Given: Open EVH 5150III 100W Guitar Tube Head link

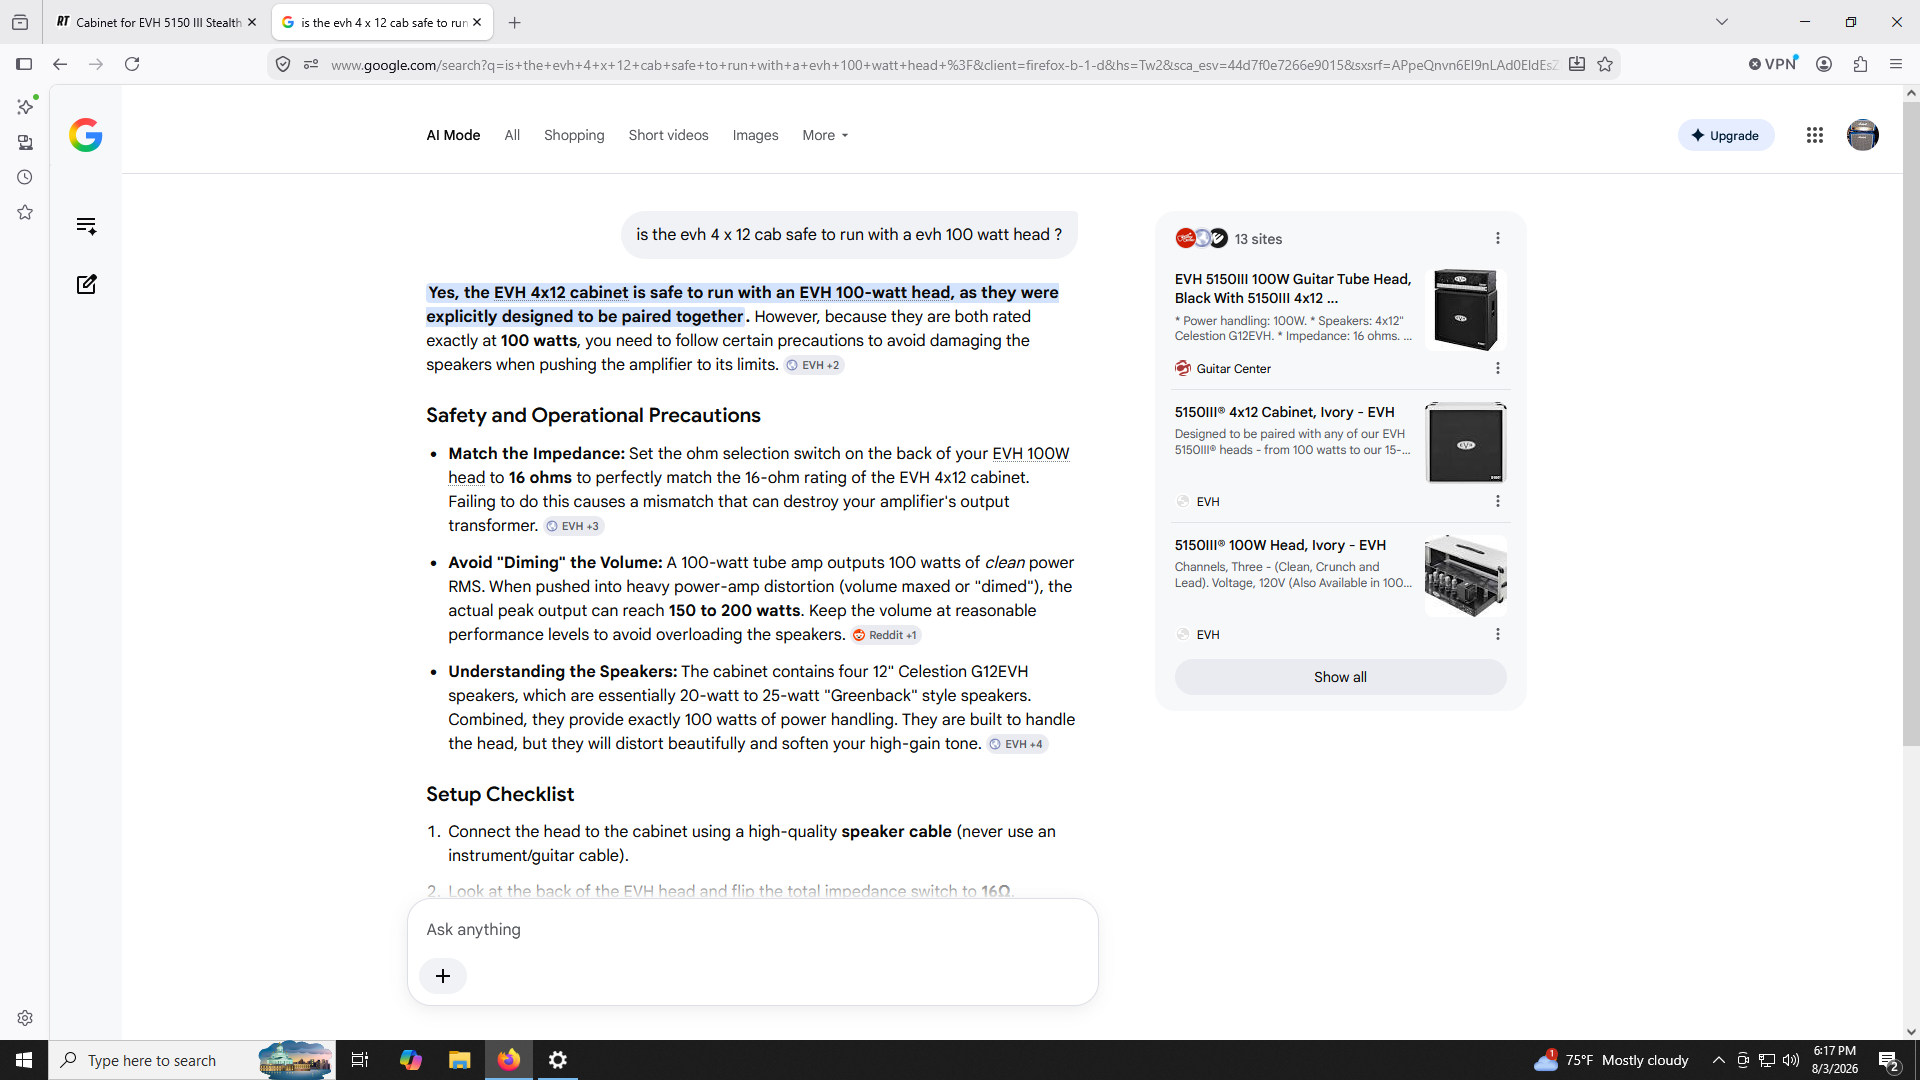Looking at the screenshot, I should point(1293,288).
